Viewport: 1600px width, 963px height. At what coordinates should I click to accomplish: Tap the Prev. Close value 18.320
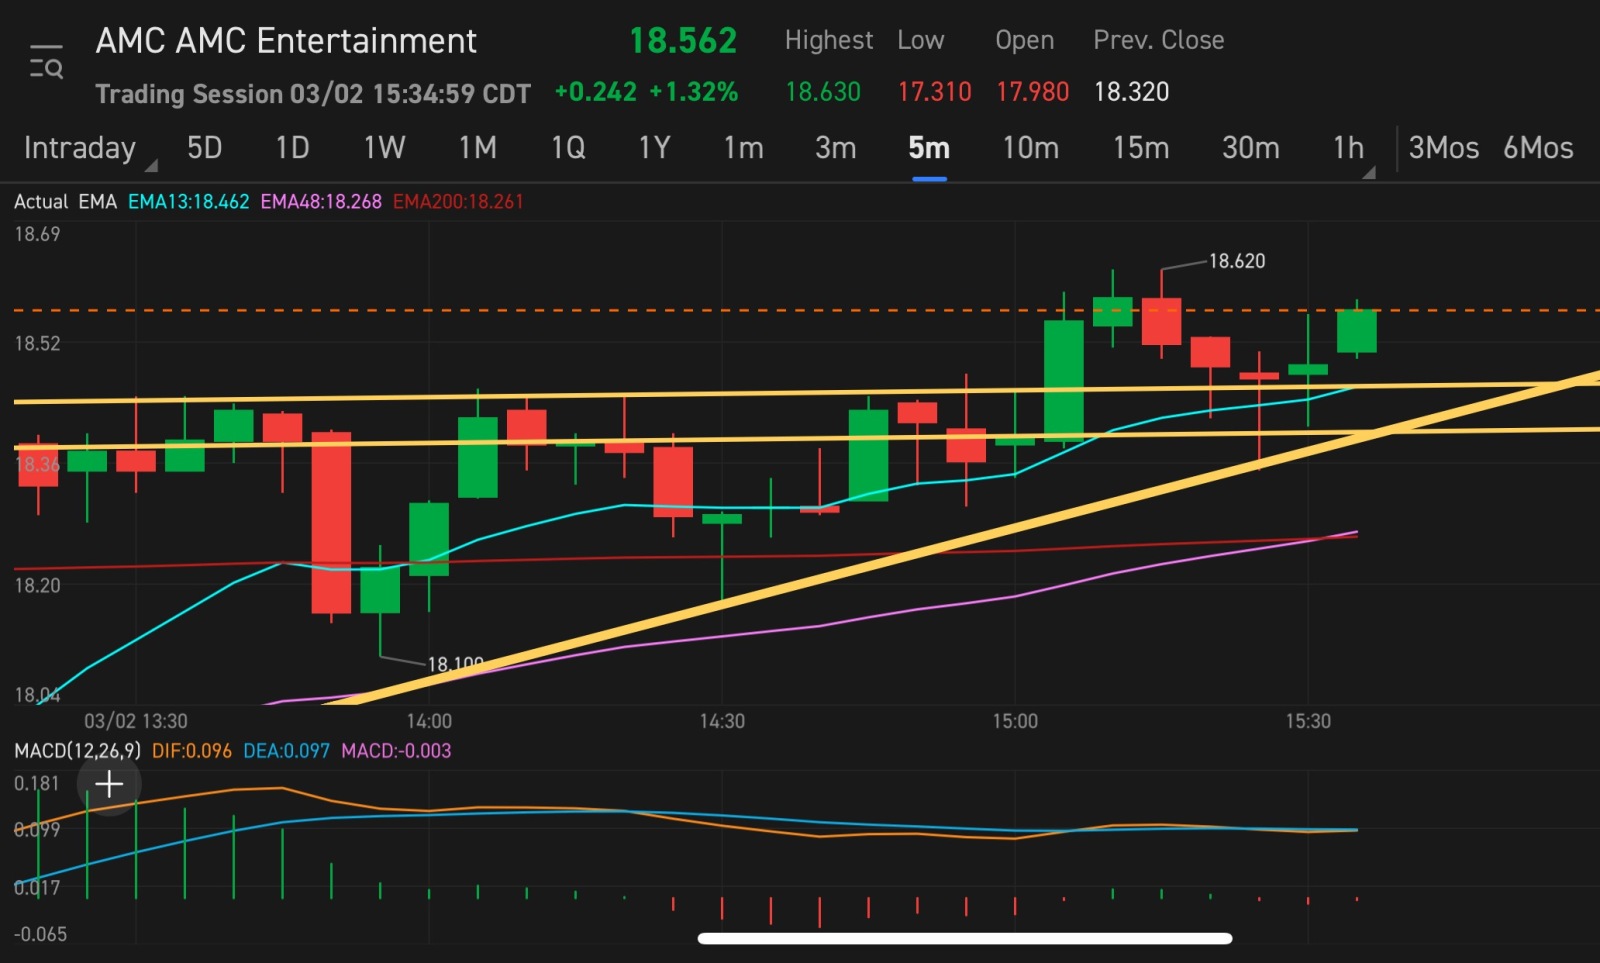coord(1131,92)
